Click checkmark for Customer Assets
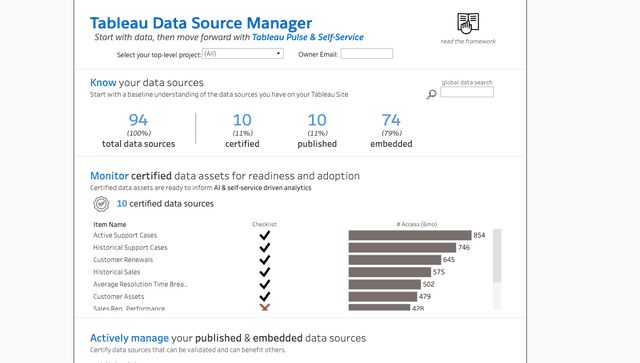The height and width of the screenshot is (363, 640). click(x=264, y=296)
